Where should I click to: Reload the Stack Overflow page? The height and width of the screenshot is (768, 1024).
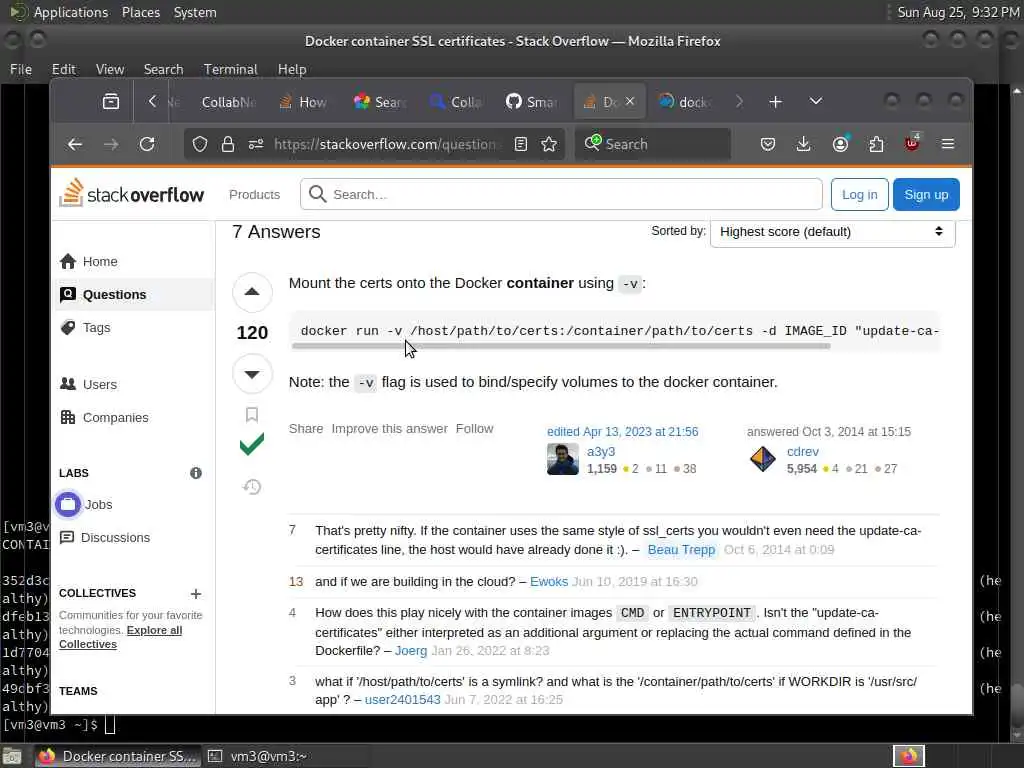click(x=147, y=144)
